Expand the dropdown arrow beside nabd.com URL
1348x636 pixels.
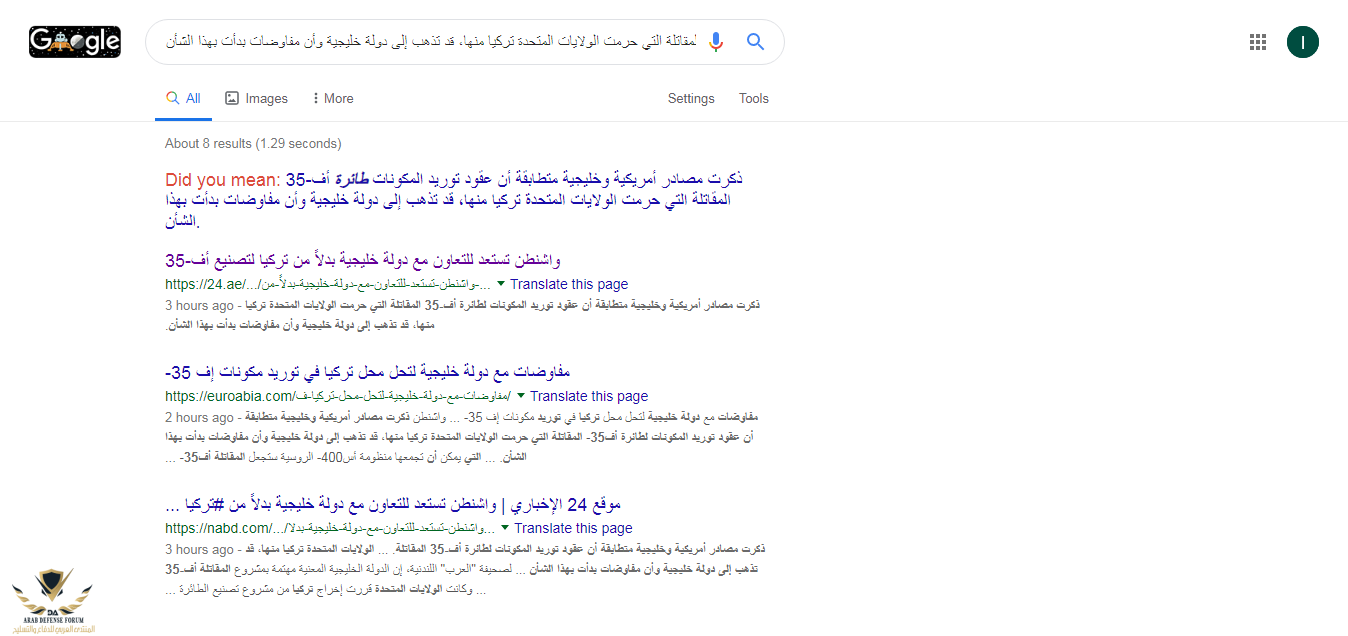tap(505, 528)
